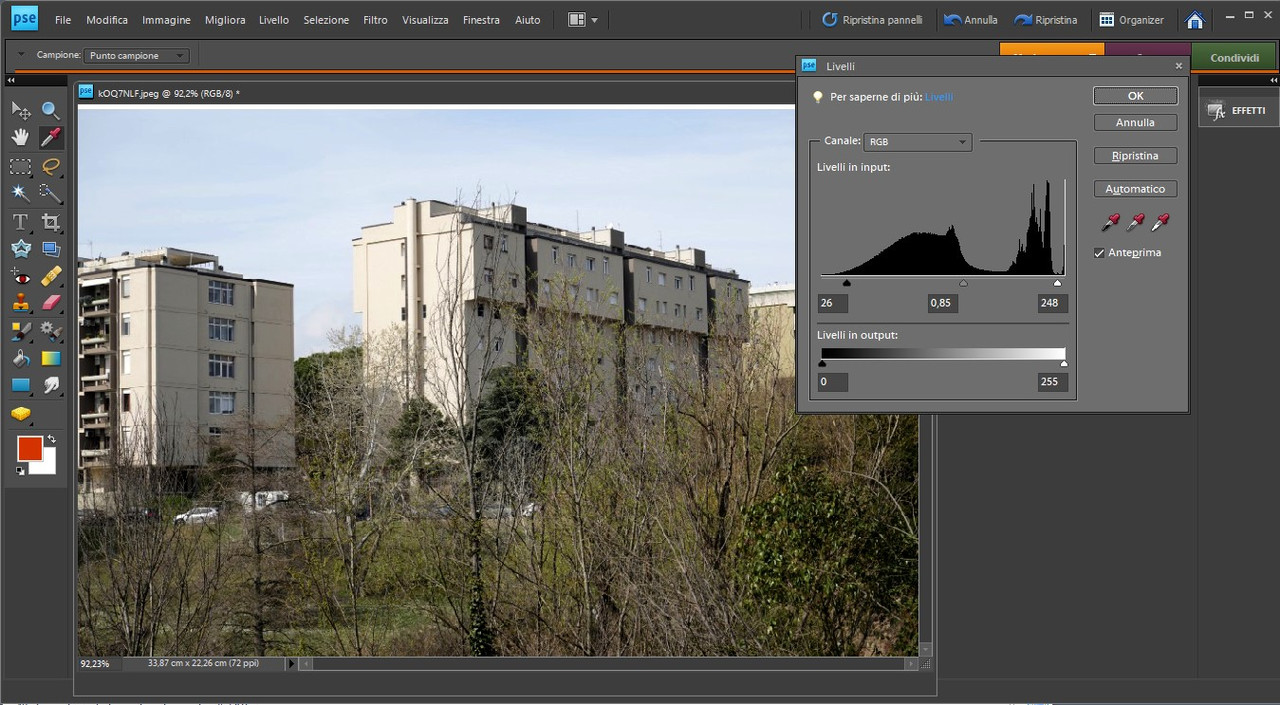
Task: Select the Paint Bucket tool
Action: 20,357
